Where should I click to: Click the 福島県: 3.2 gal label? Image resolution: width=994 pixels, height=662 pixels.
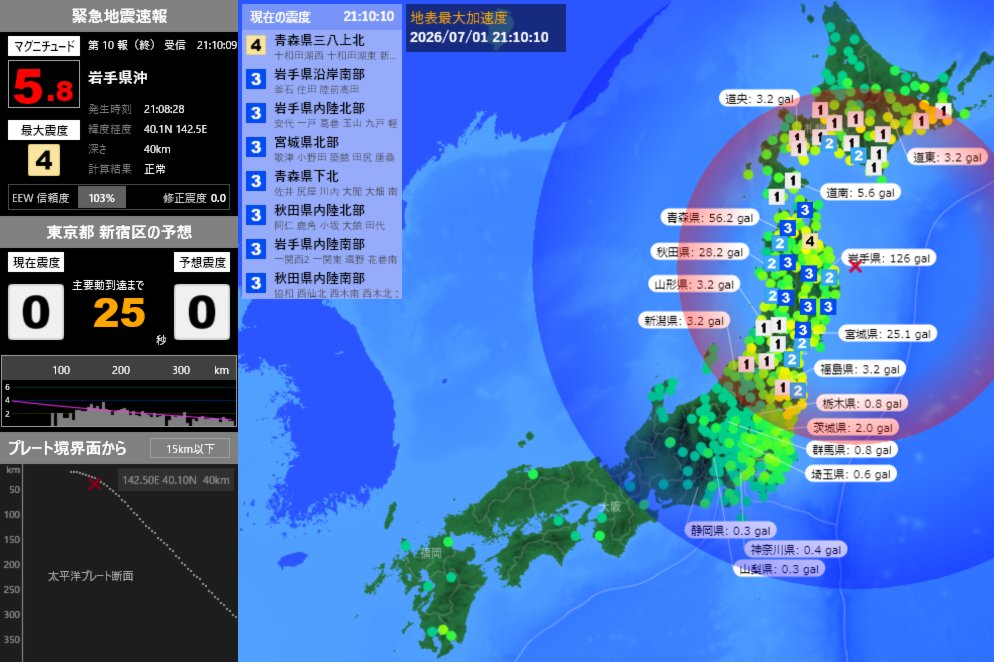pyautogui.click(x=860, y=369)
